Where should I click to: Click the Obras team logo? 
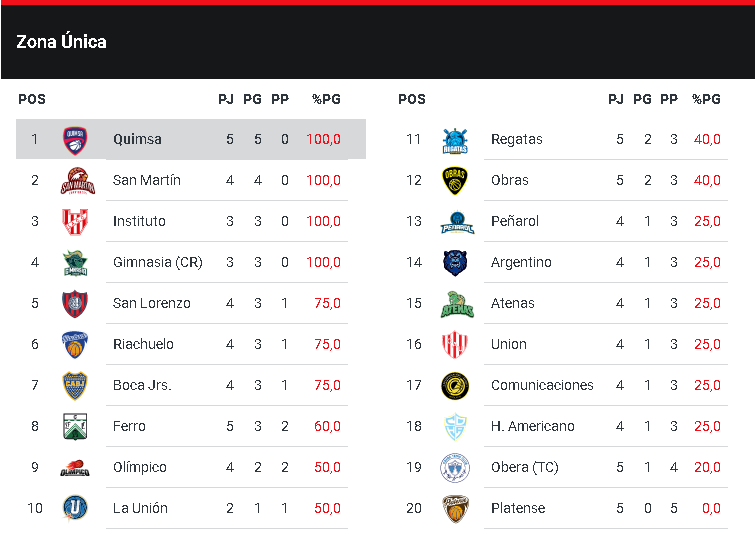455,181
